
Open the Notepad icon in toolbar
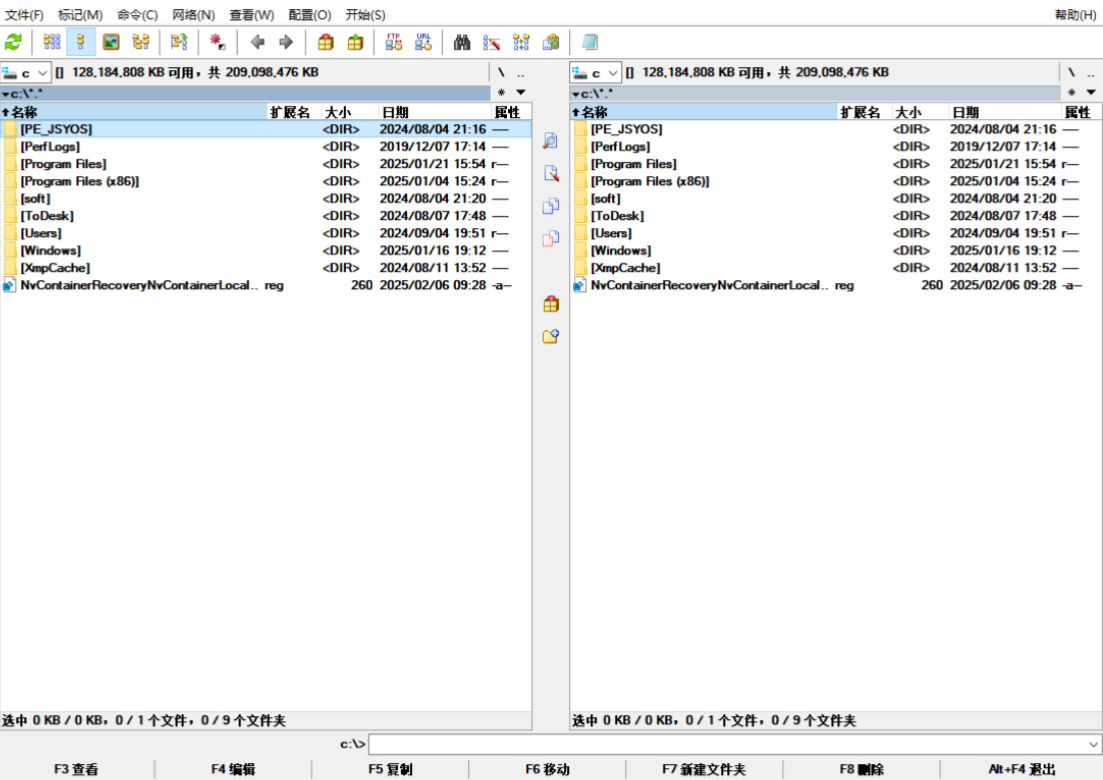tap(589, 42)
